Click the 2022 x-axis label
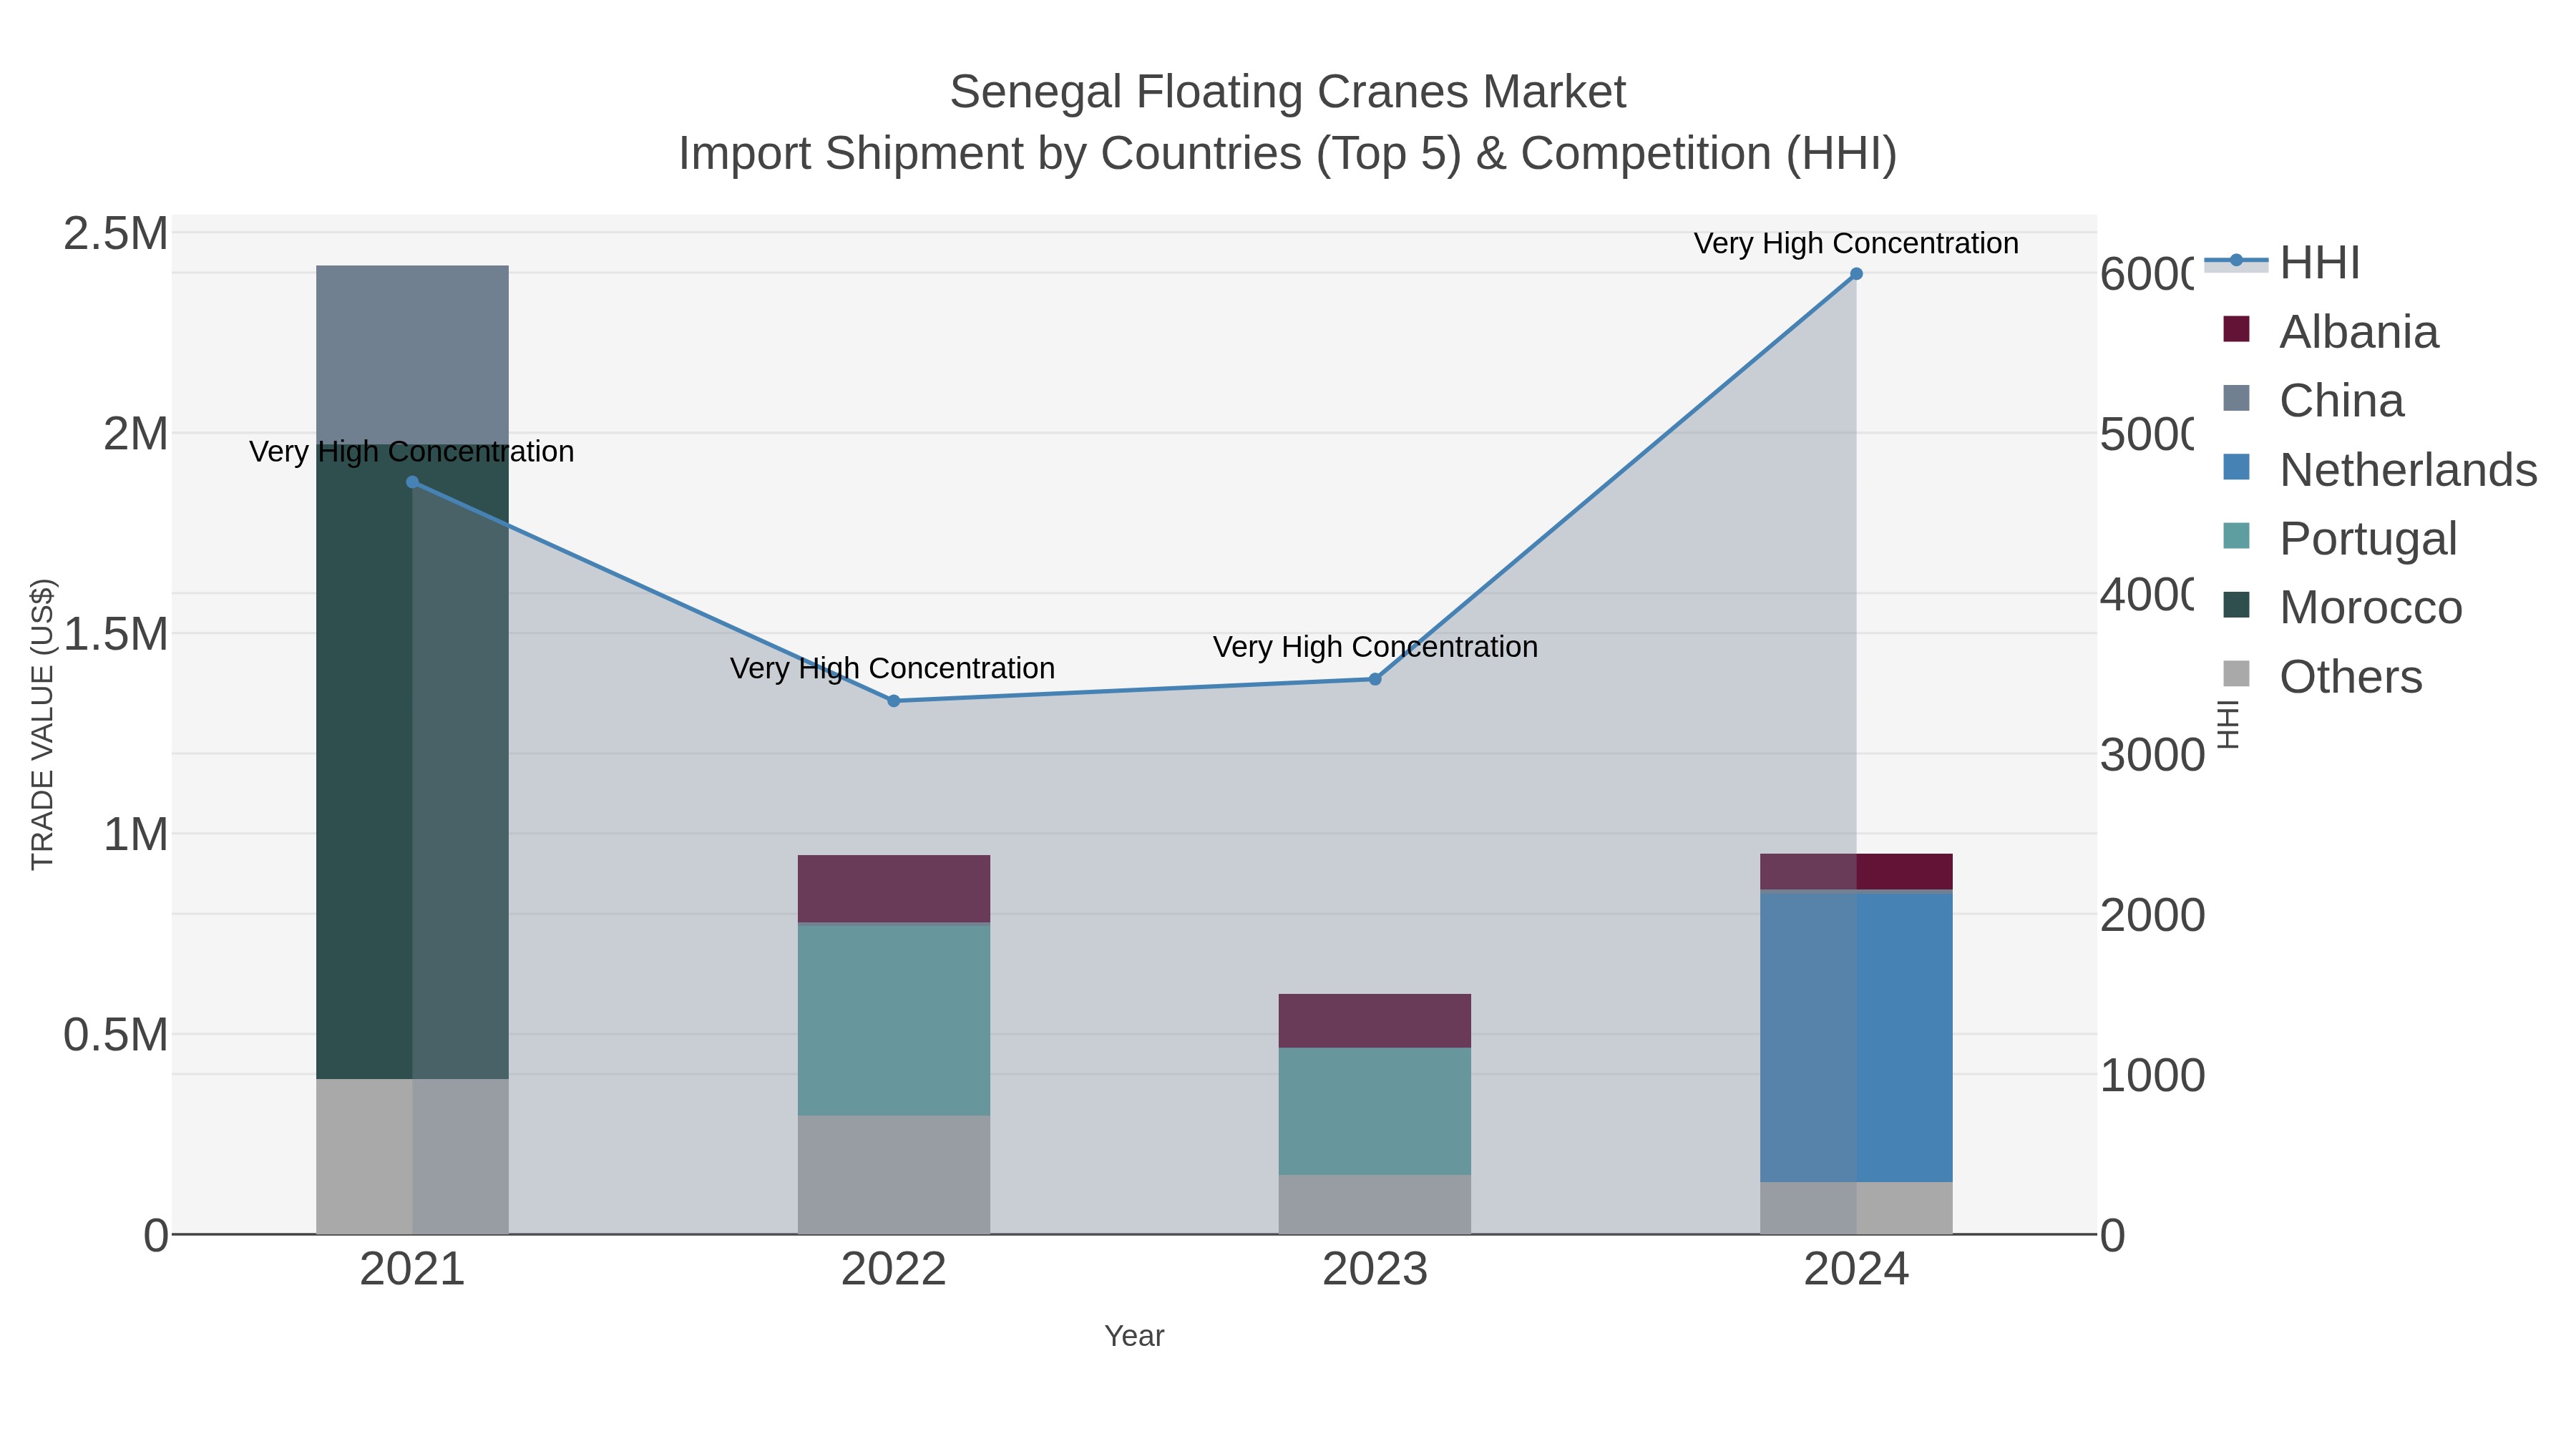 [x=894, y=1269]
